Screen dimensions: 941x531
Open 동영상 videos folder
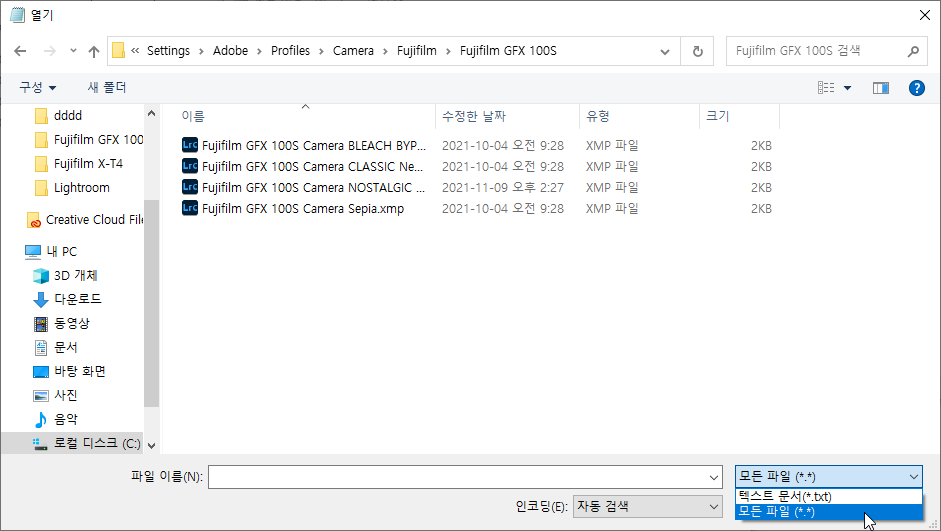[x=61, y=323]
